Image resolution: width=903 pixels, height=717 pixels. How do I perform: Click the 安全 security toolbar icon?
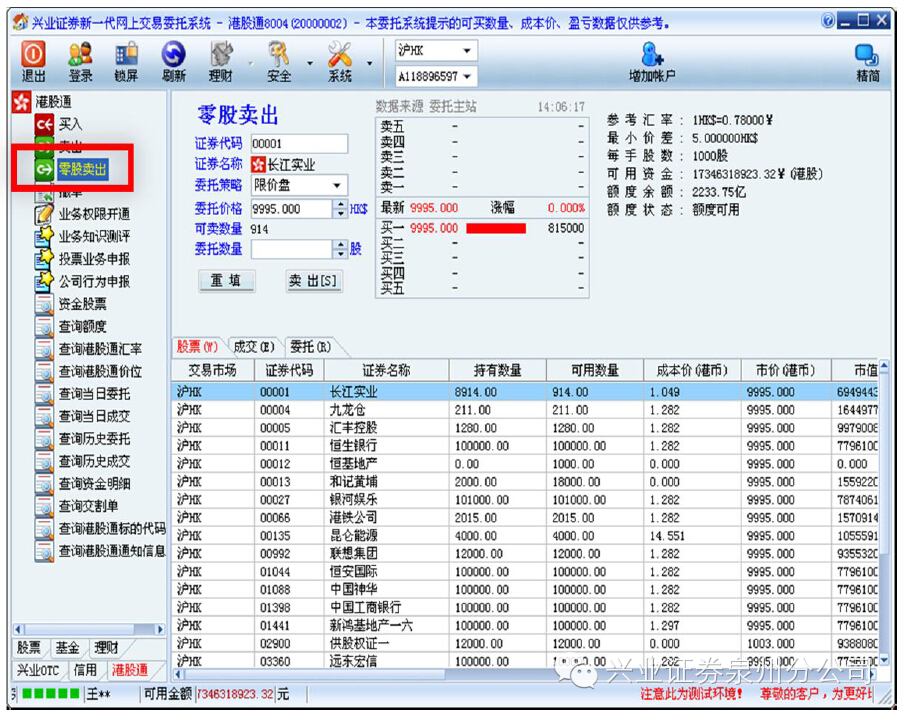(279, 62)
